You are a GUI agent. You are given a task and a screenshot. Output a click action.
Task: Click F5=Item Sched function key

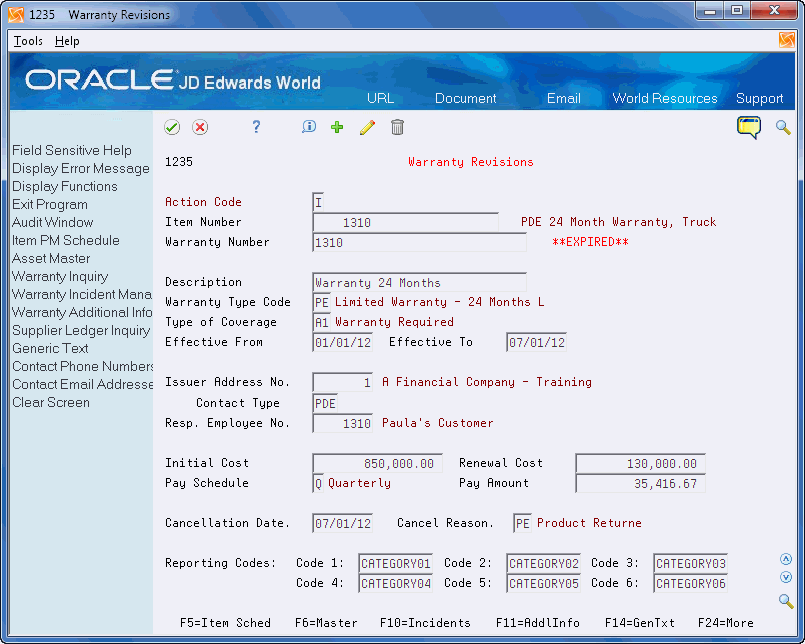tap(225, 623)
